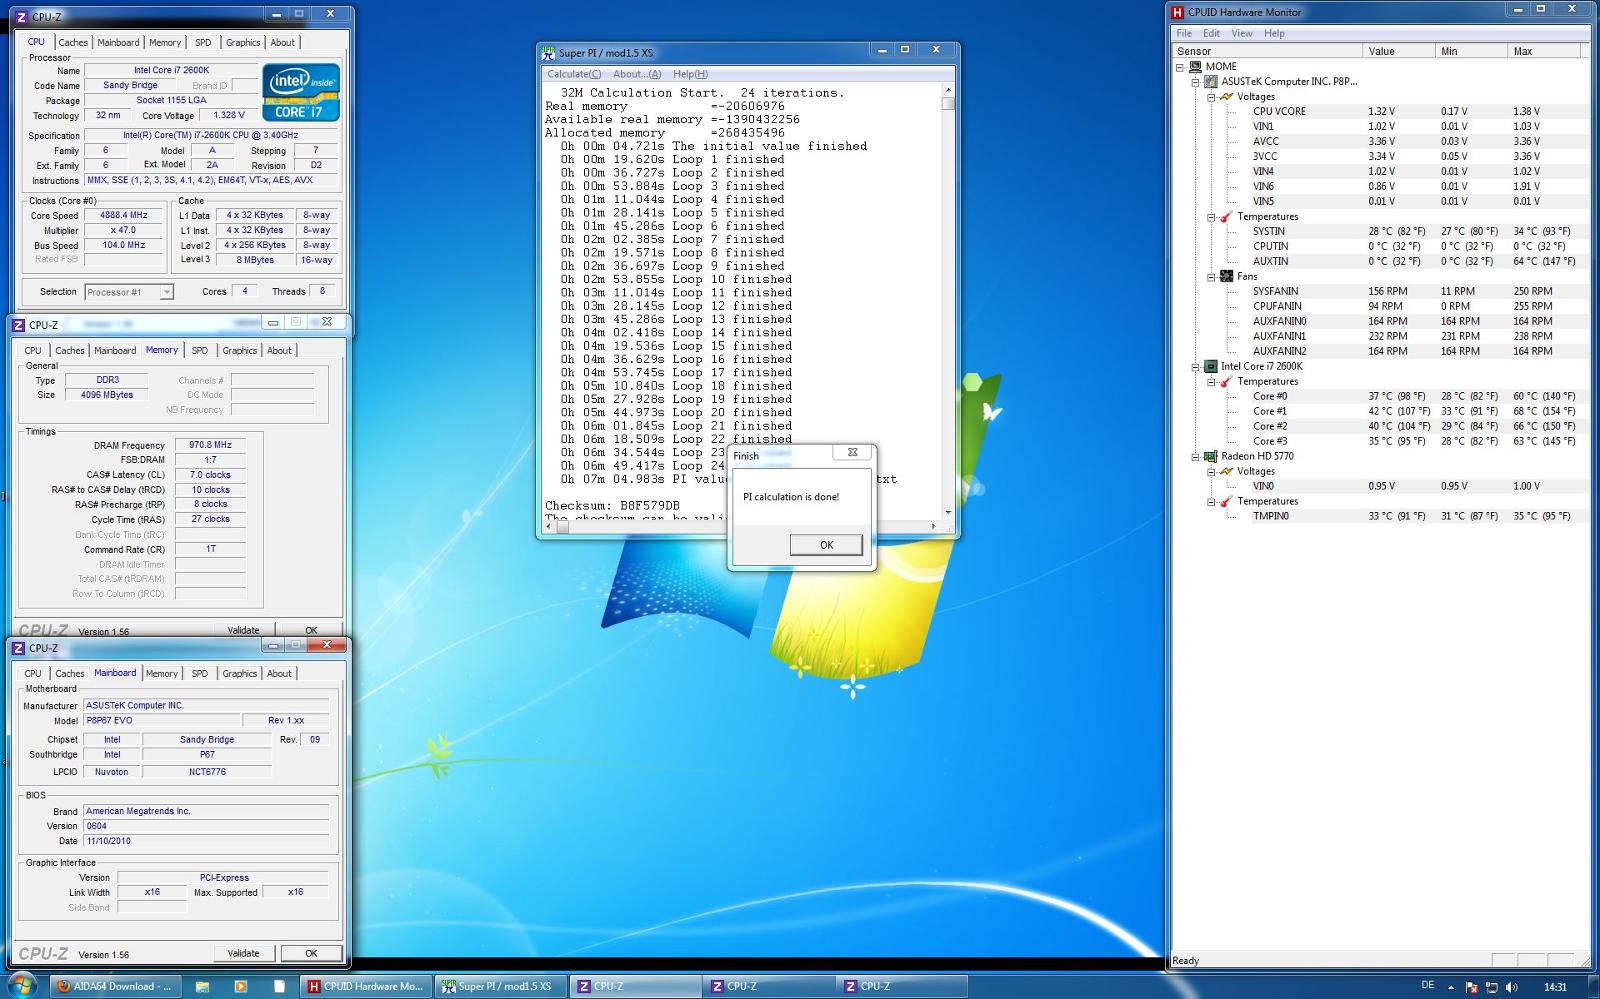Click OK in the CPU-Z Mainboard window
The image size is (1600, 999).
pyautogui.click(x=311, y=953)
